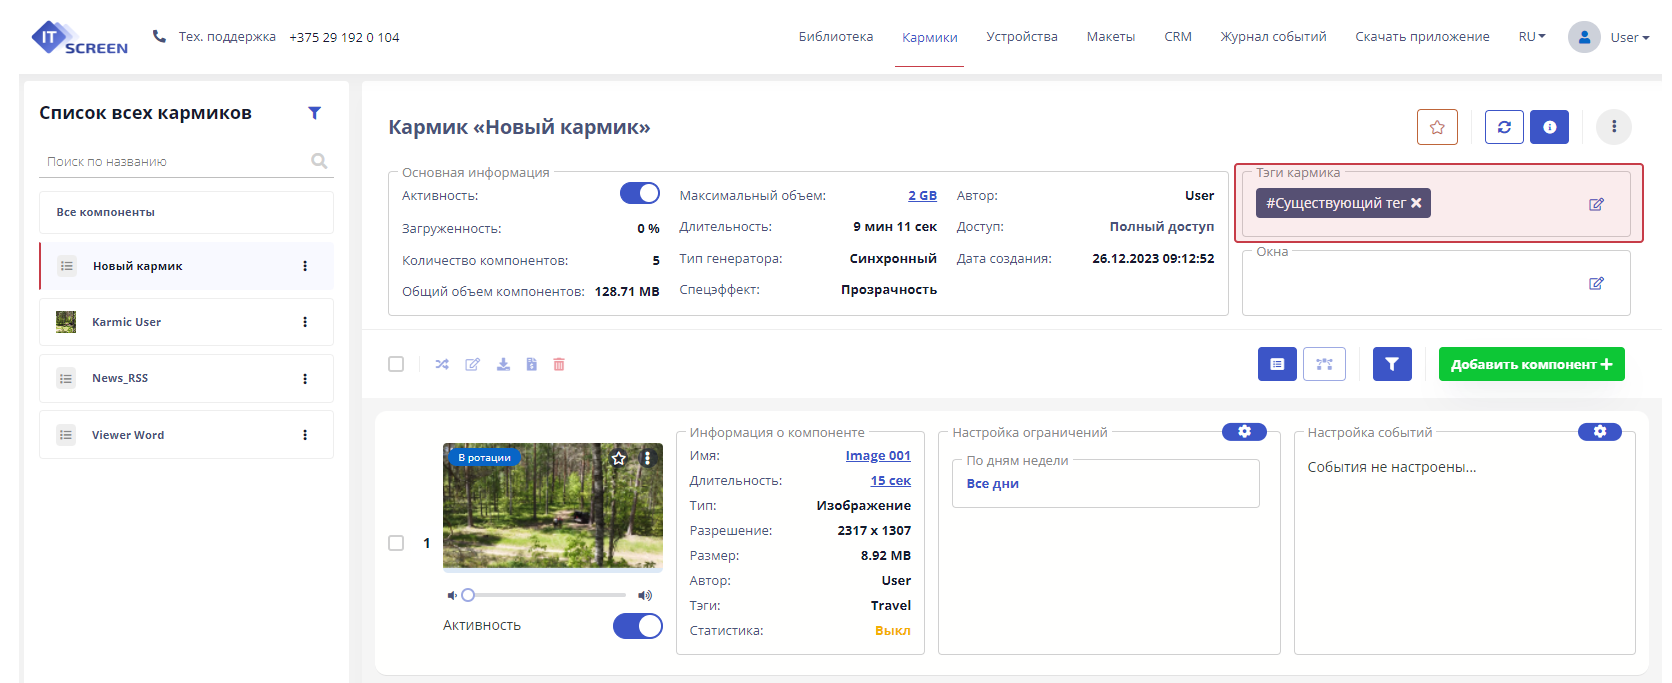
Task: Open the Журнал событий menu item
Action: (1272, 37)
